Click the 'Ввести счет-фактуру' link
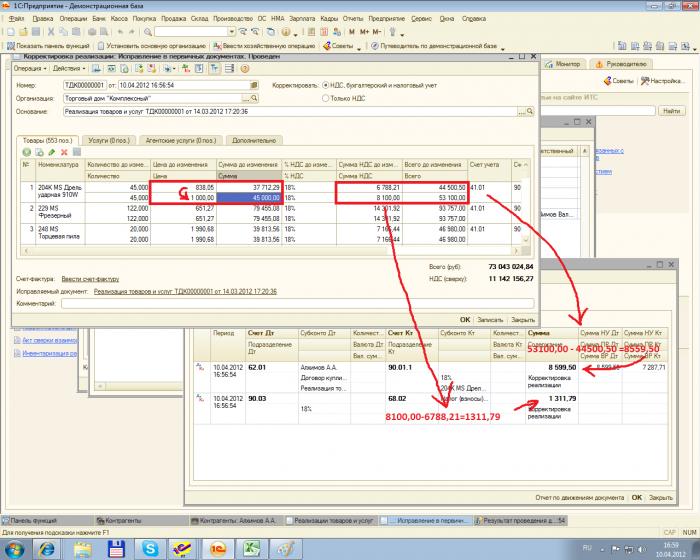This screenshot has height=560, width=700. tap(90, 279)
